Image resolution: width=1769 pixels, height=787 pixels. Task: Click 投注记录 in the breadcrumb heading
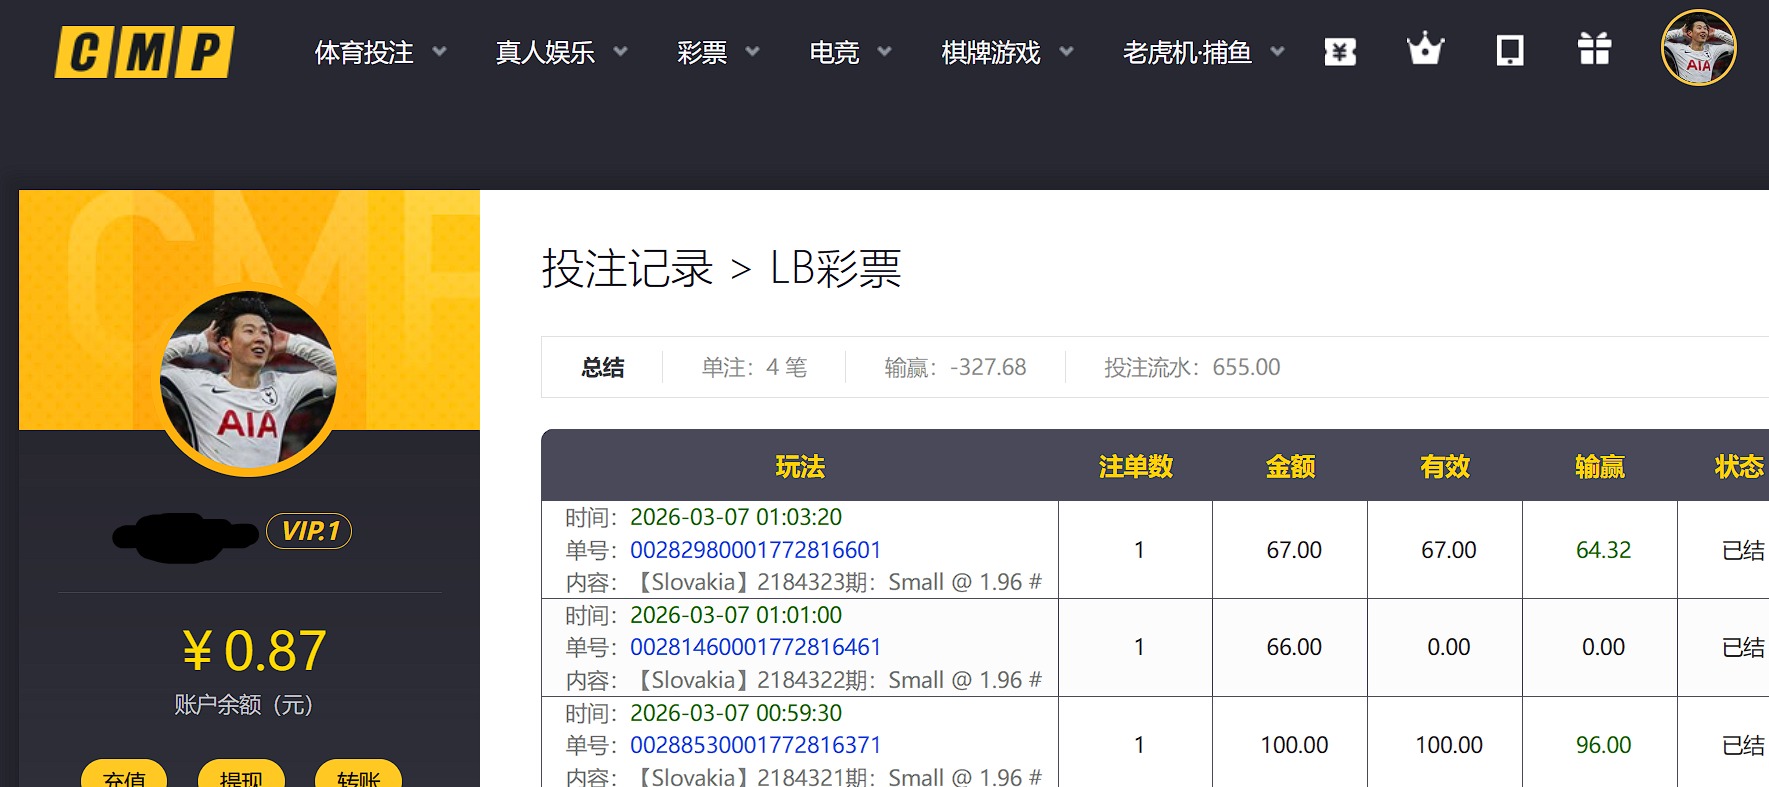pos(627,269)
